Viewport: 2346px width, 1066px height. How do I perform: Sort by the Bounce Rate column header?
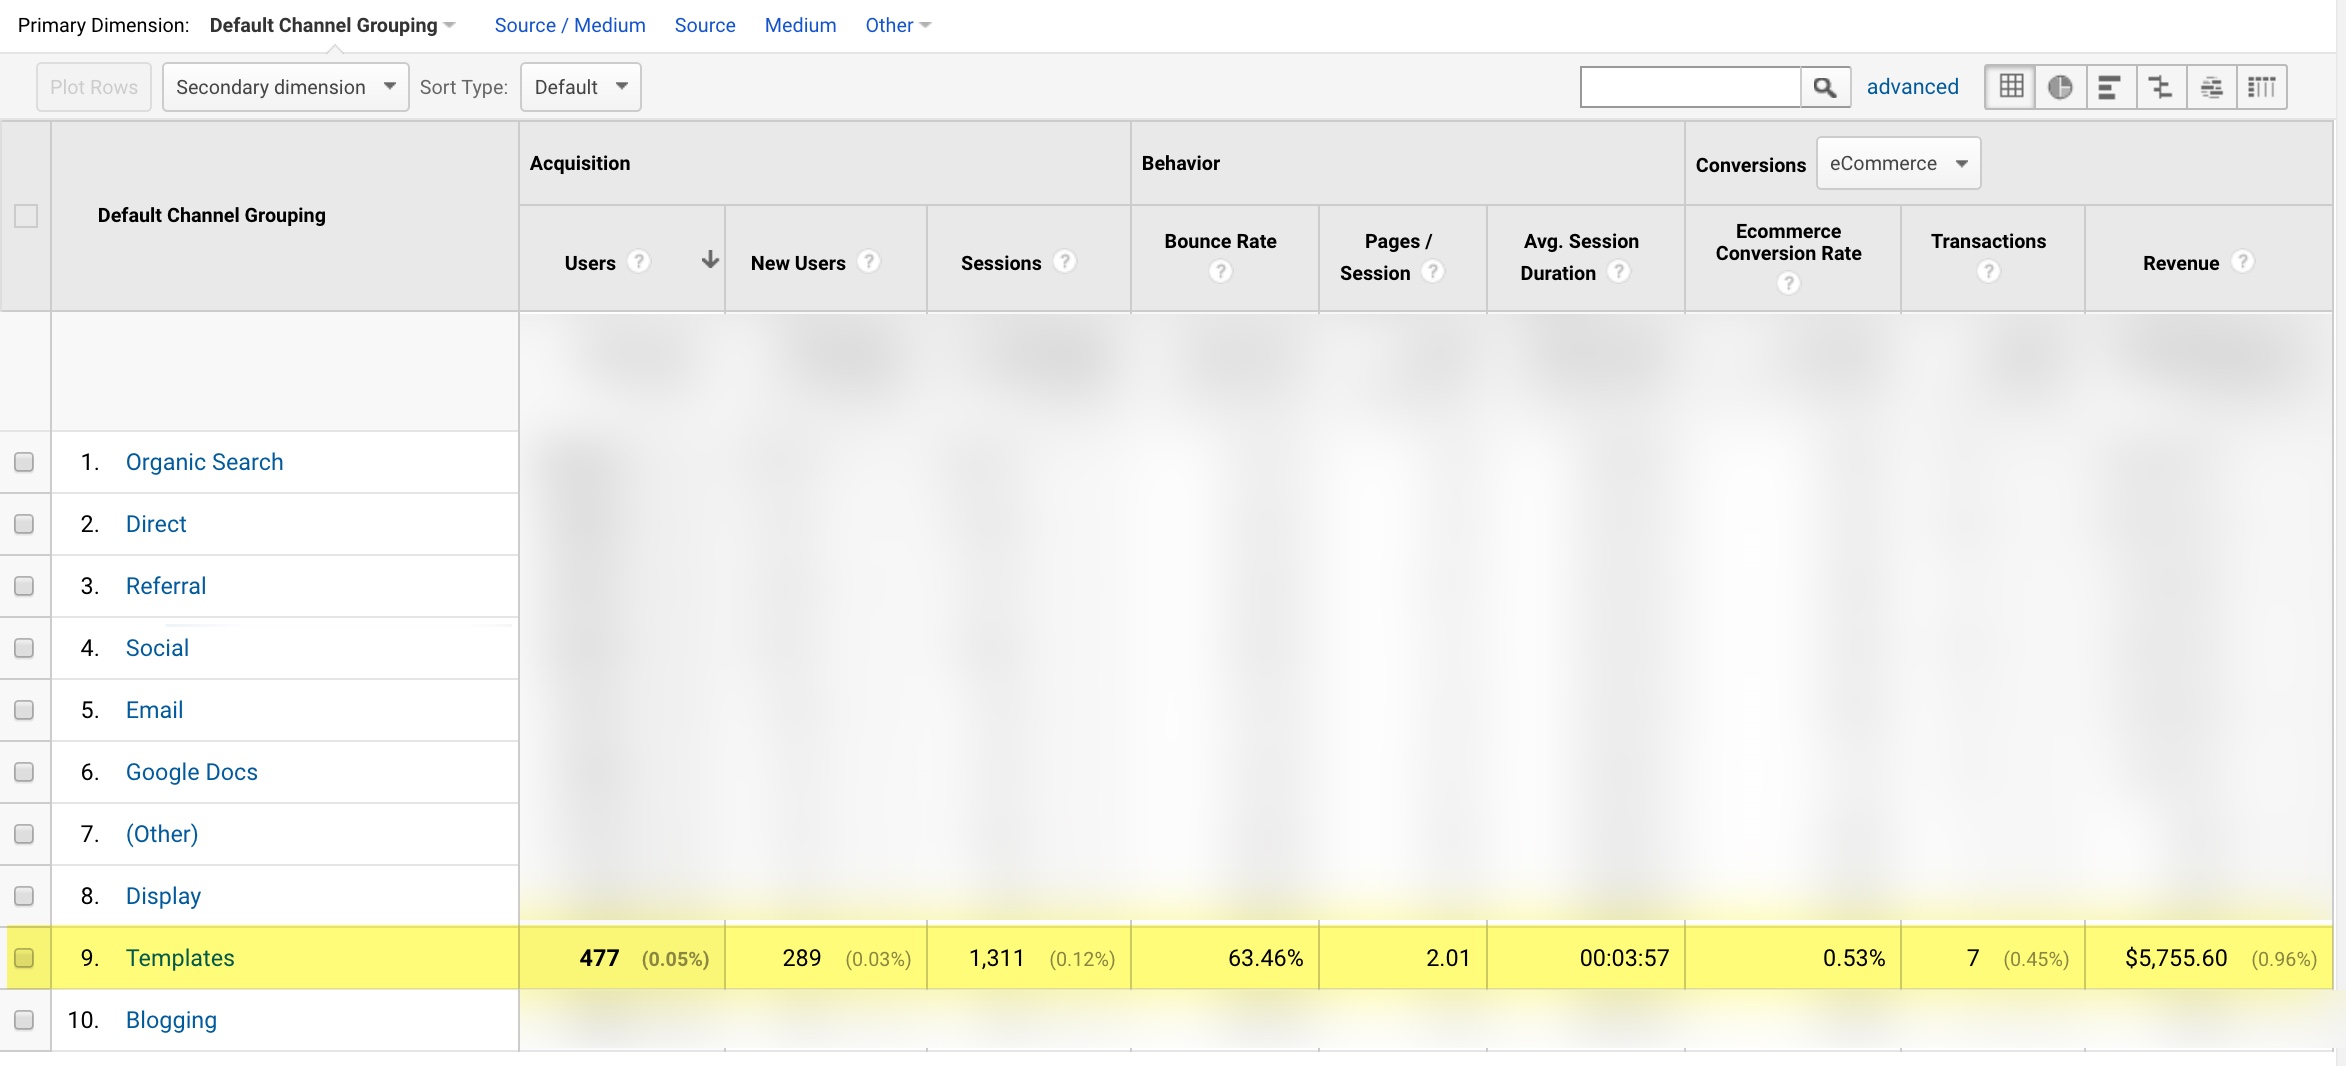1220,241
